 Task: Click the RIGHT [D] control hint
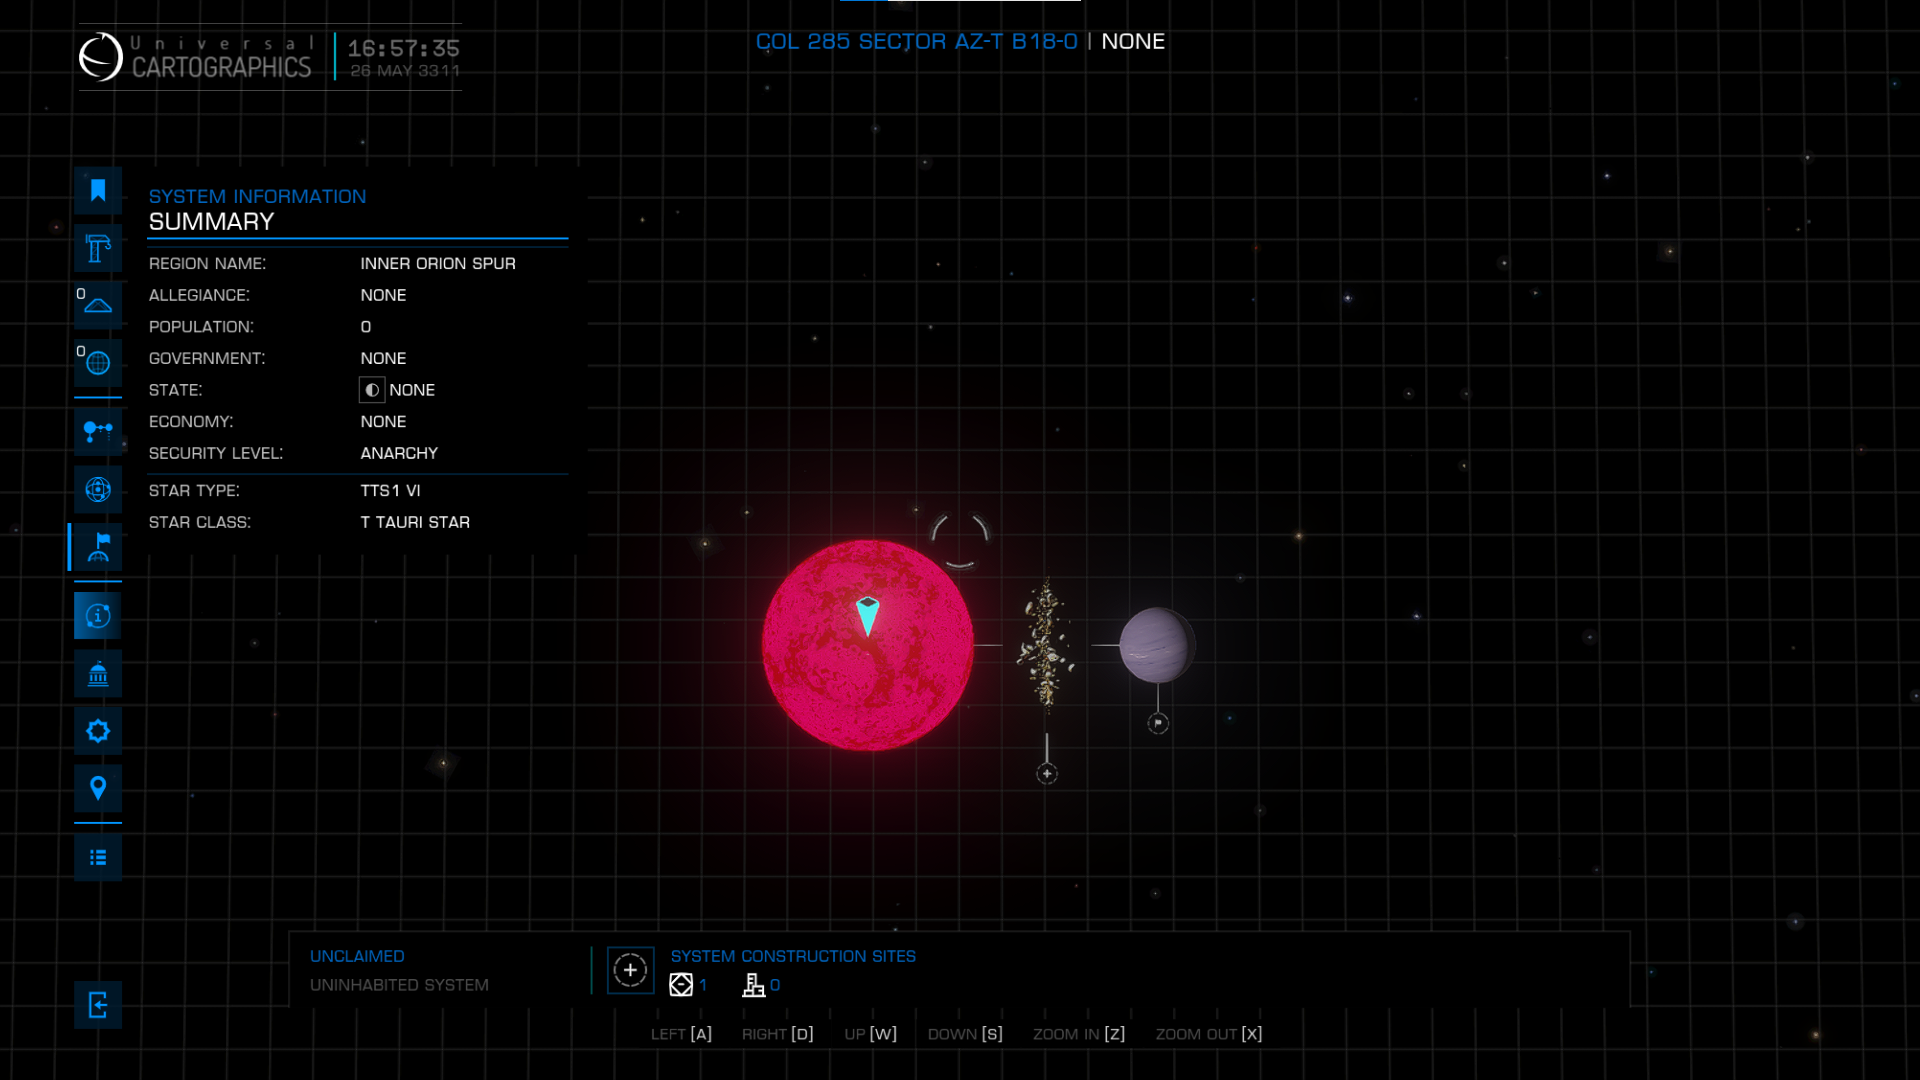777,1034
